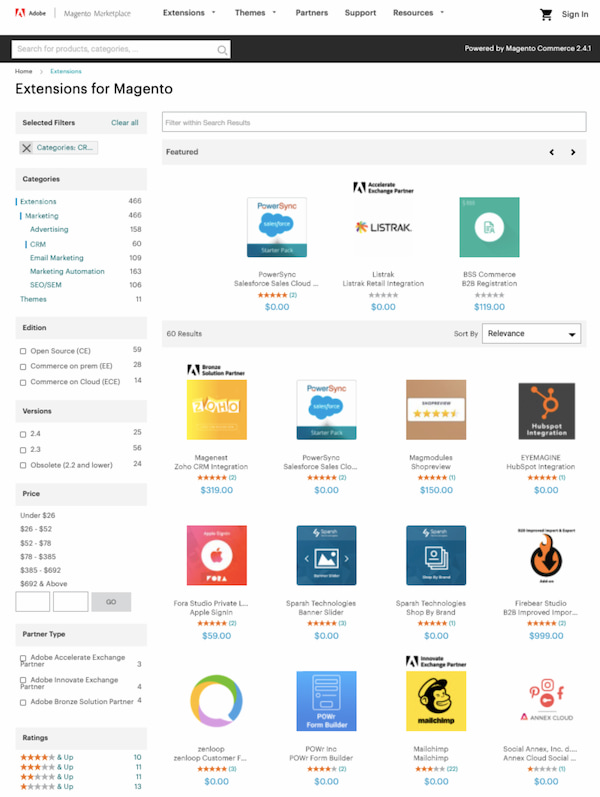
Task: Open the Apple Signin extension icon
Action: point(217,555)
